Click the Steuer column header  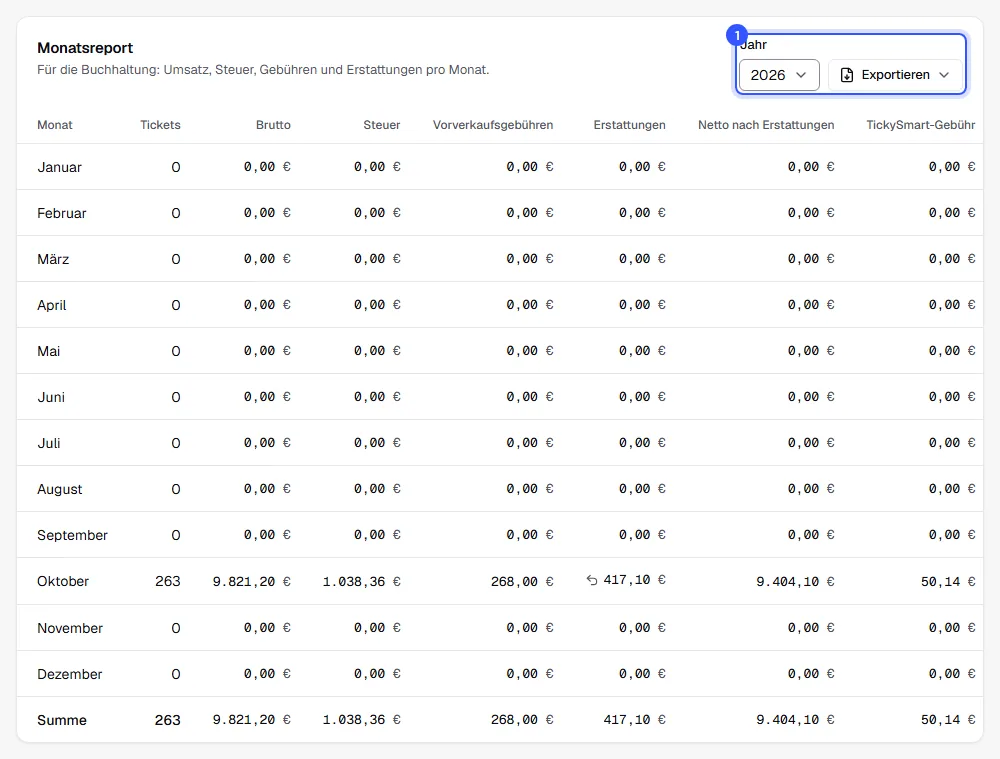tap(381, 125)
